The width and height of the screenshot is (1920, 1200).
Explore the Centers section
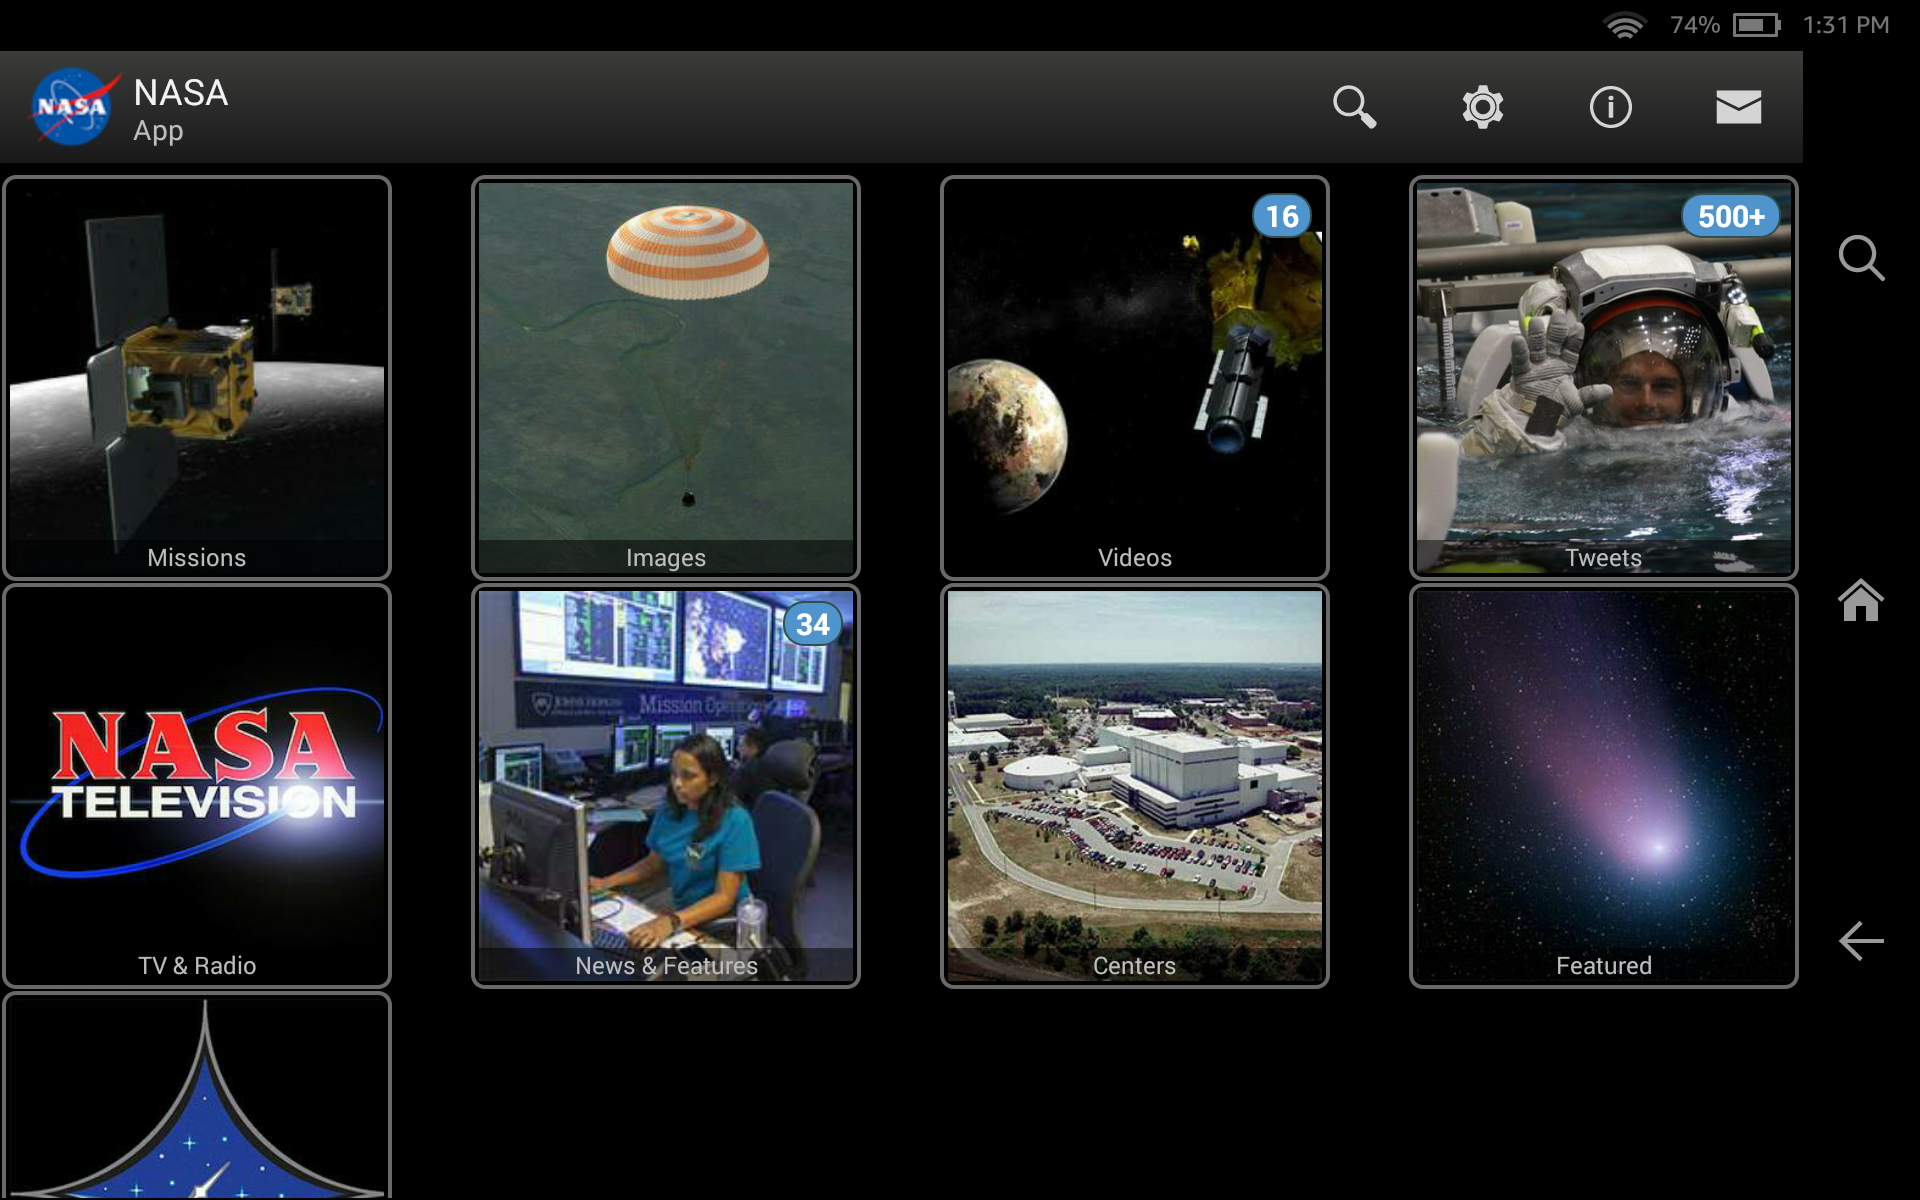tap(1134, 785)
